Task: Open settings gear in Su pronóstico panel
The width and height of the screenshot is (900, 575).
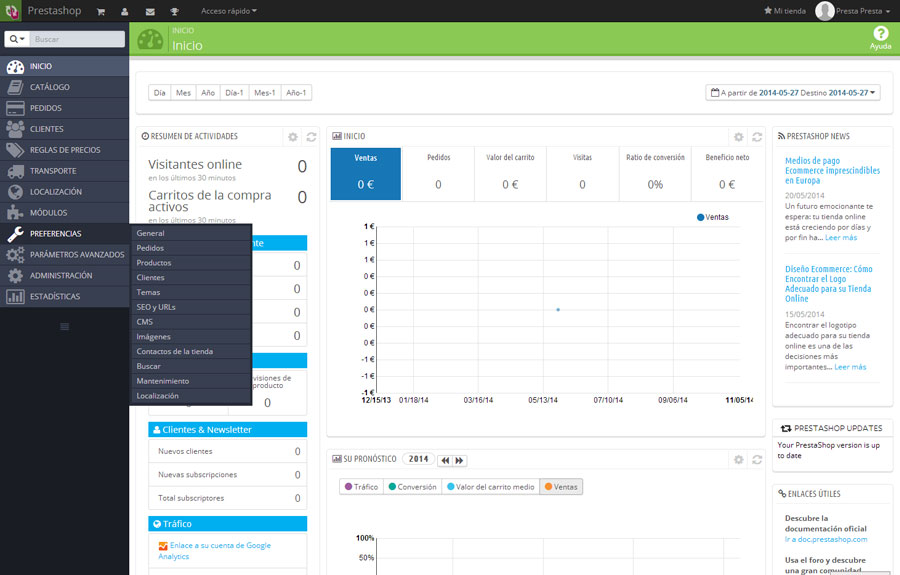Action: coord(739,460)
